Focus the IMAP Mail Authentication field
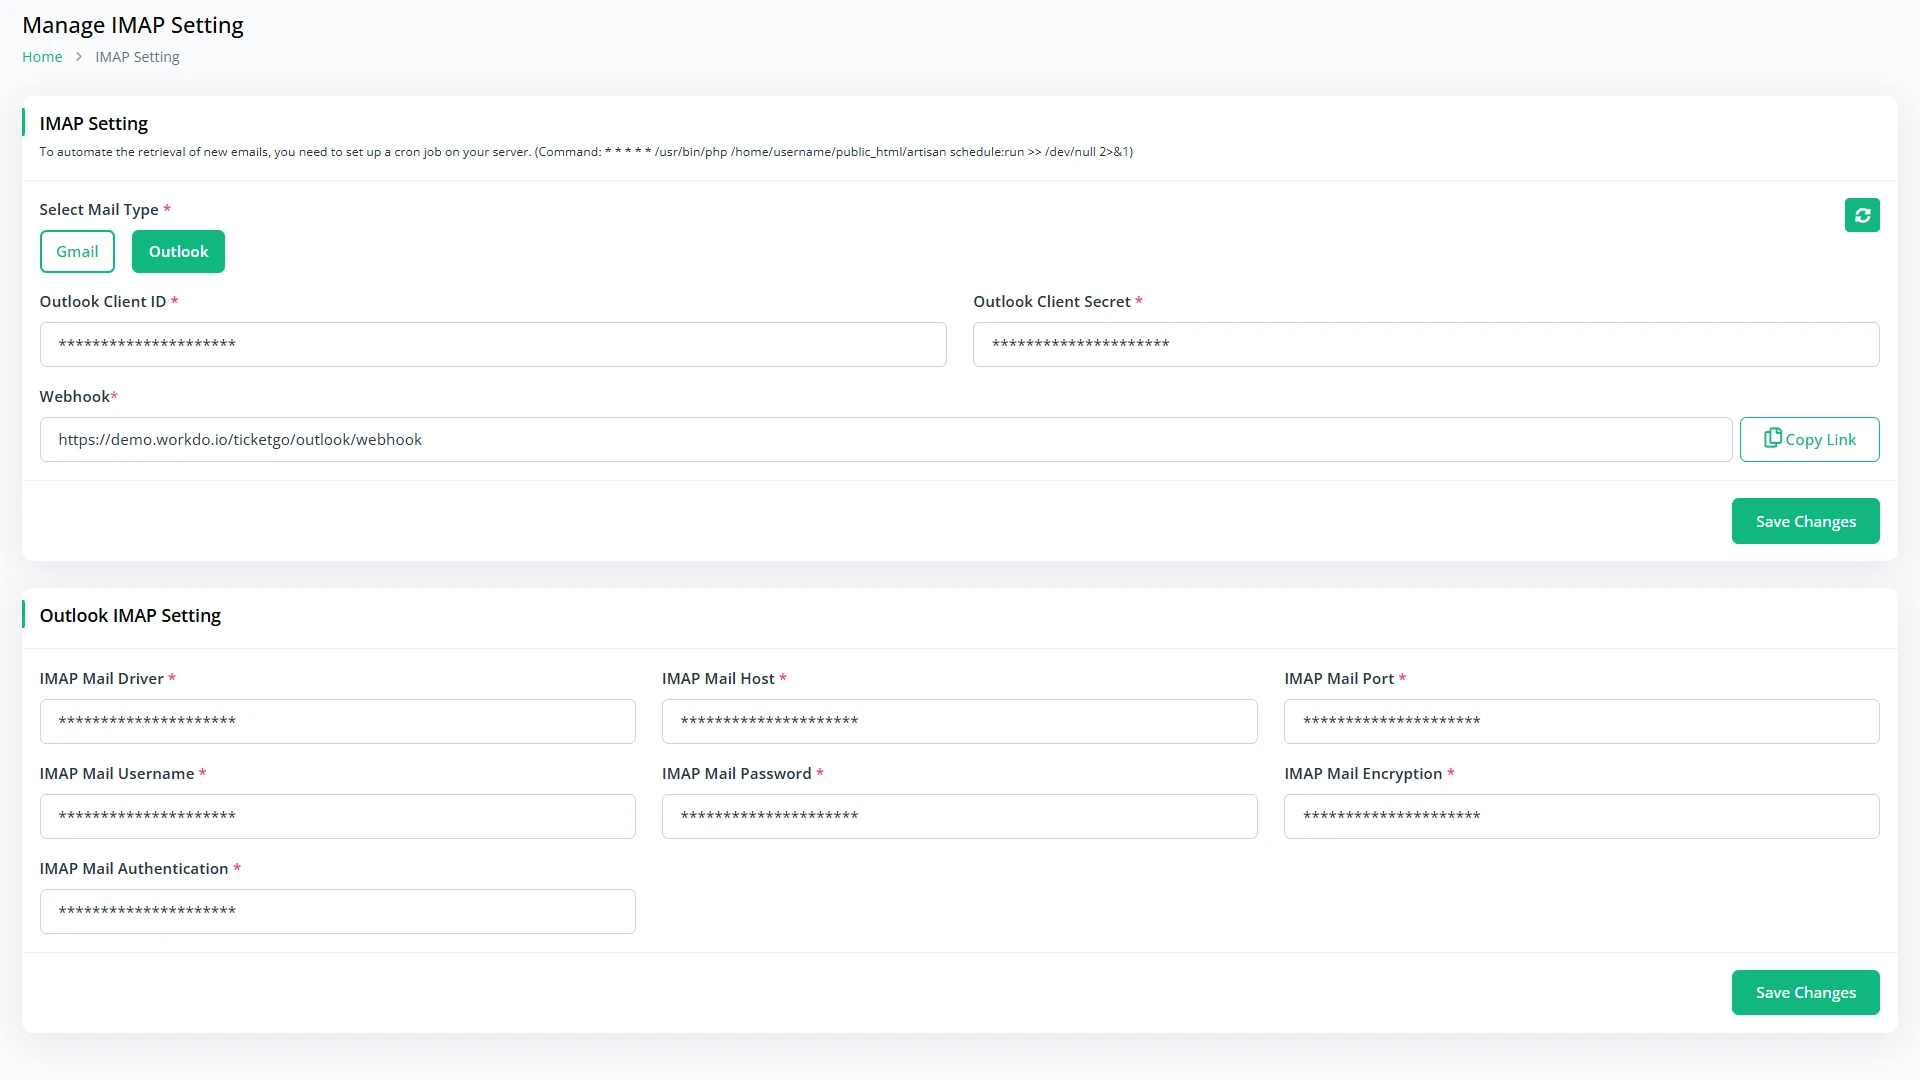The image size is (1920, 1080). [338, 911]
